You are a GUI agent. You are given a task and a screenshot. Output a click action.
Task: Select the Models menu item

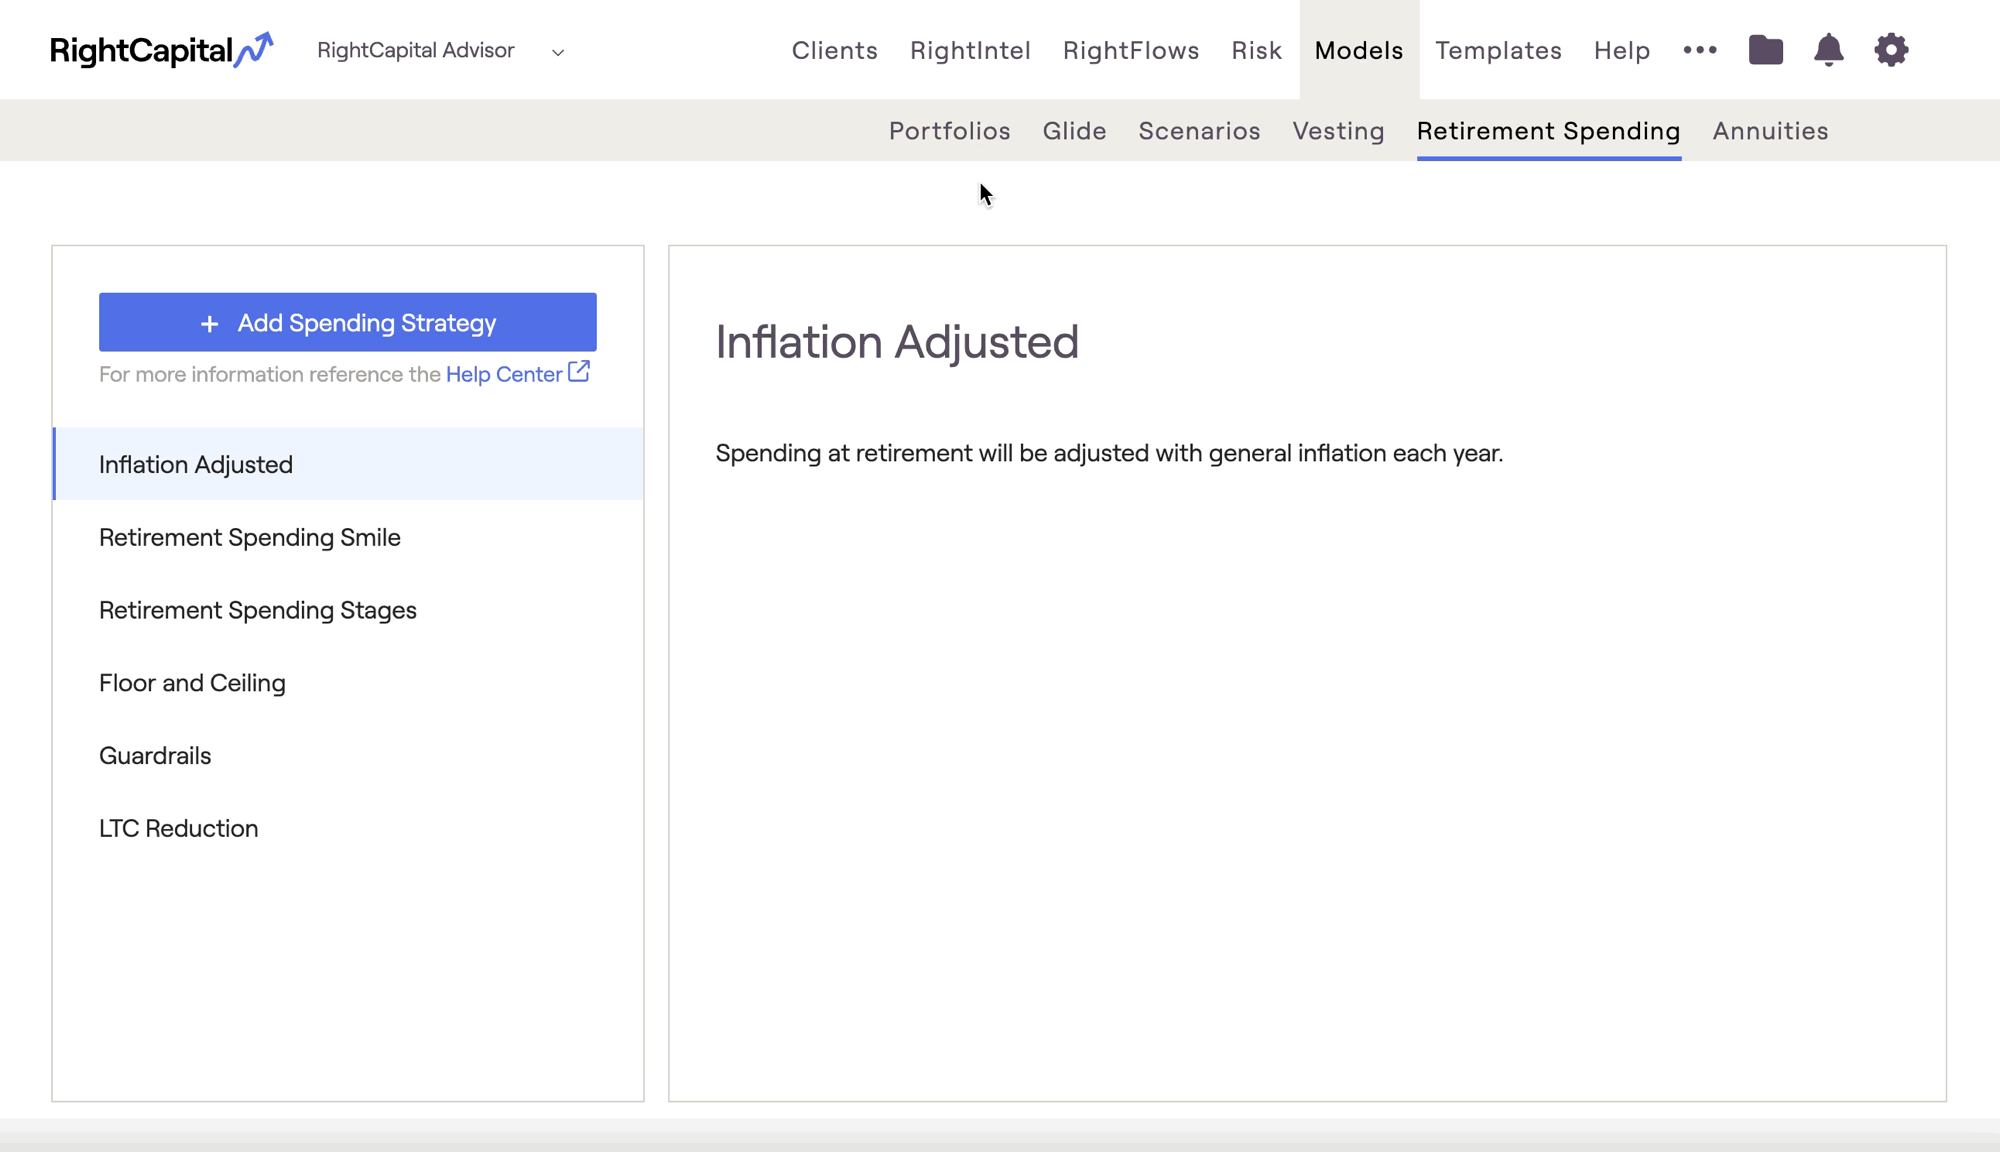pyautogui.click(x=1359, y=50)
